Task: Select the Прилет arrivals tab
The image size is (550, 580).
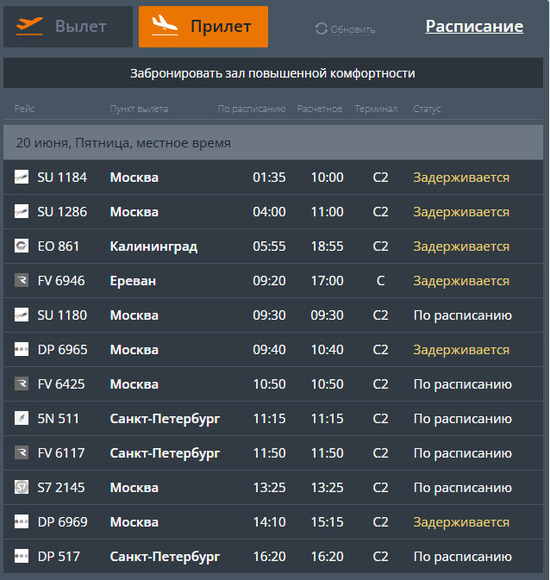Action: click(x=203, y=27)
